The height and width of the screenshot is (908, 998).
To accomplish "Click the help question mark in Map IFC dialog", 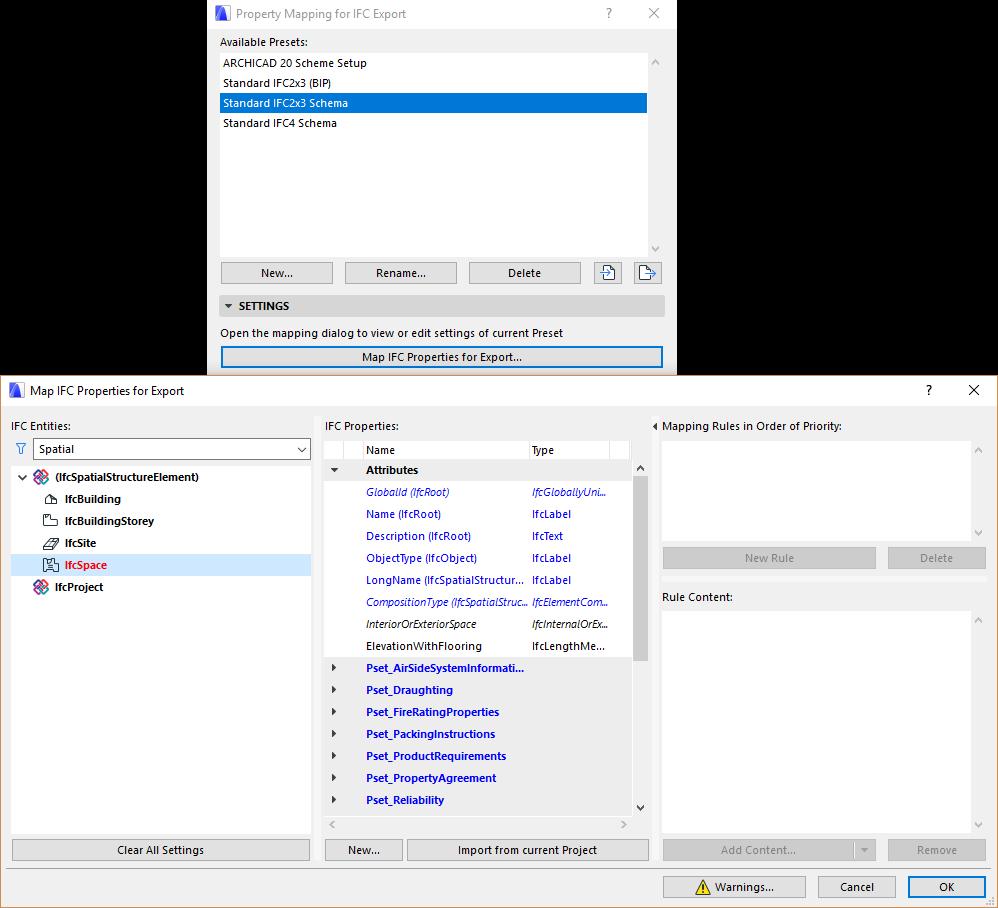I will (x=929, y=390).
